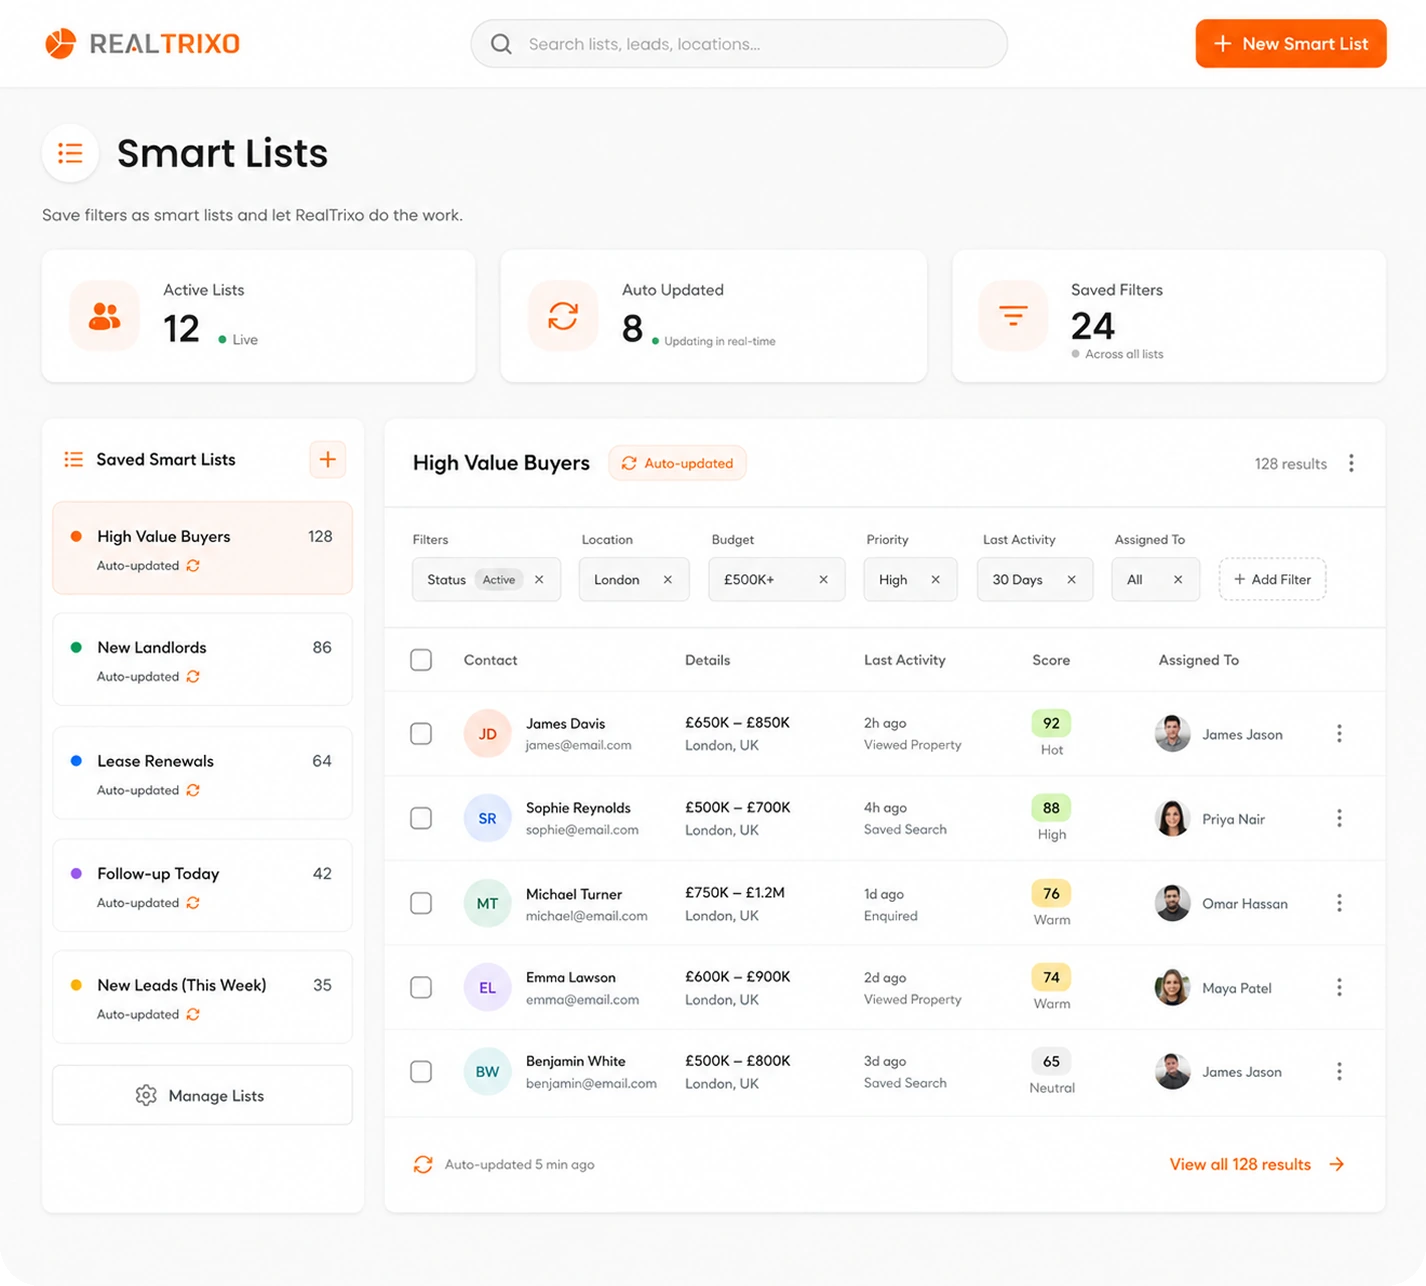The width and height of the screenshot is (1426, 1286).
Task: Remove the Status Active filter
Action: [539, 580]
